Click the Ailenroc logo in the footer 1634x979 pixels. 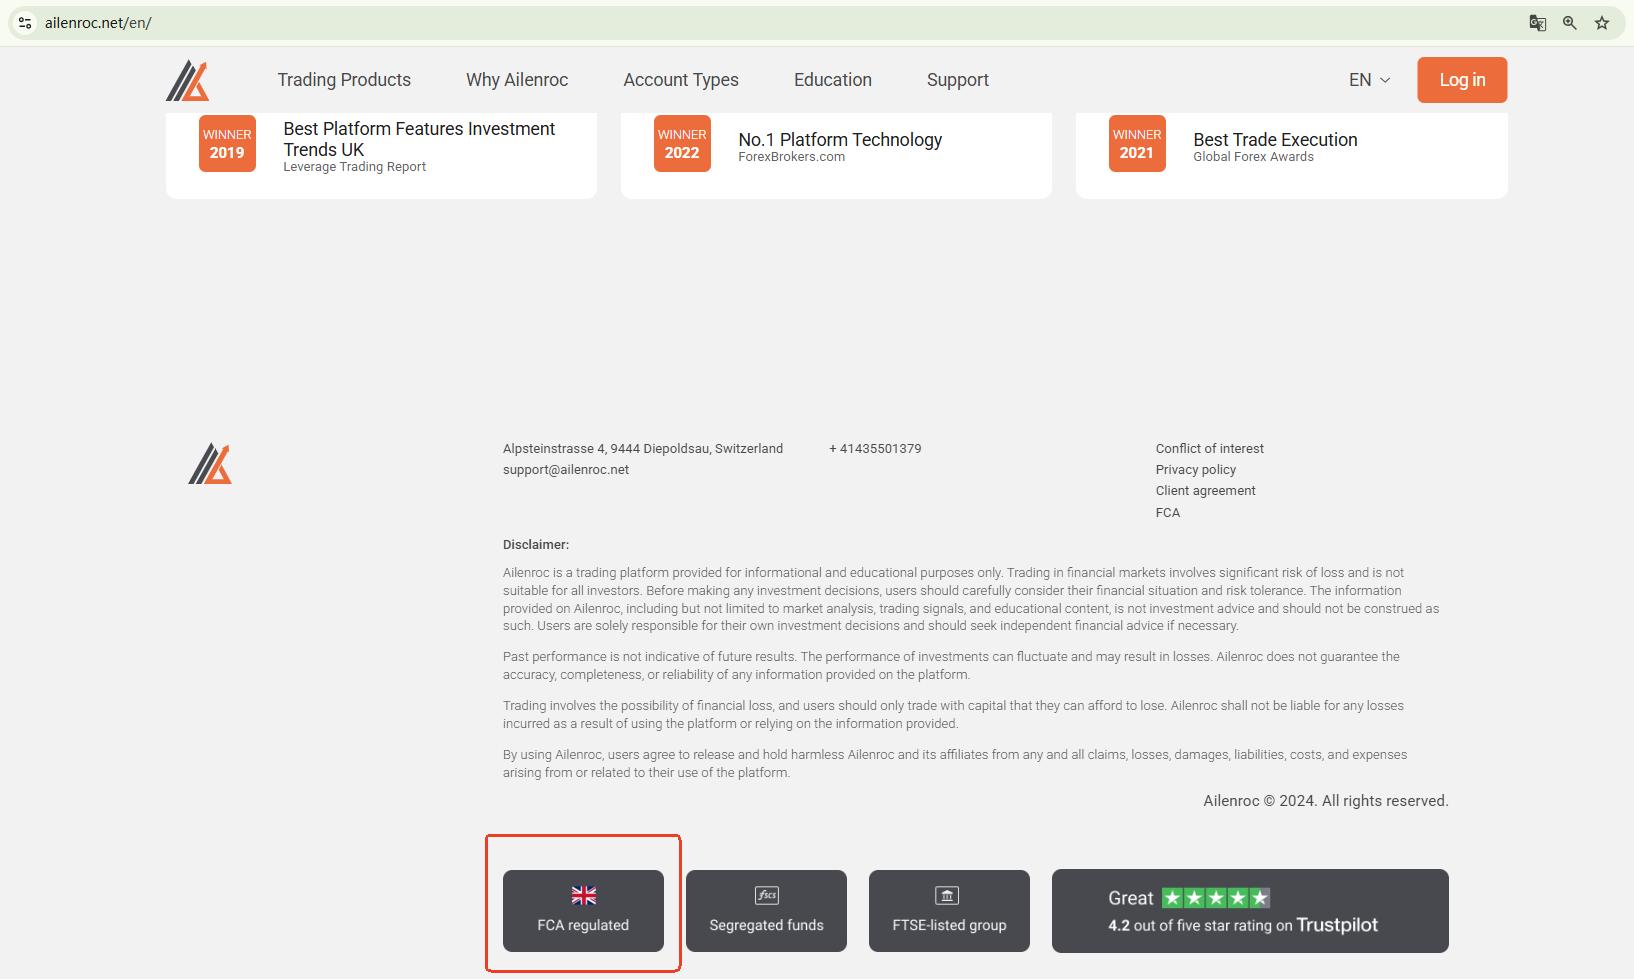click(210, 464)
